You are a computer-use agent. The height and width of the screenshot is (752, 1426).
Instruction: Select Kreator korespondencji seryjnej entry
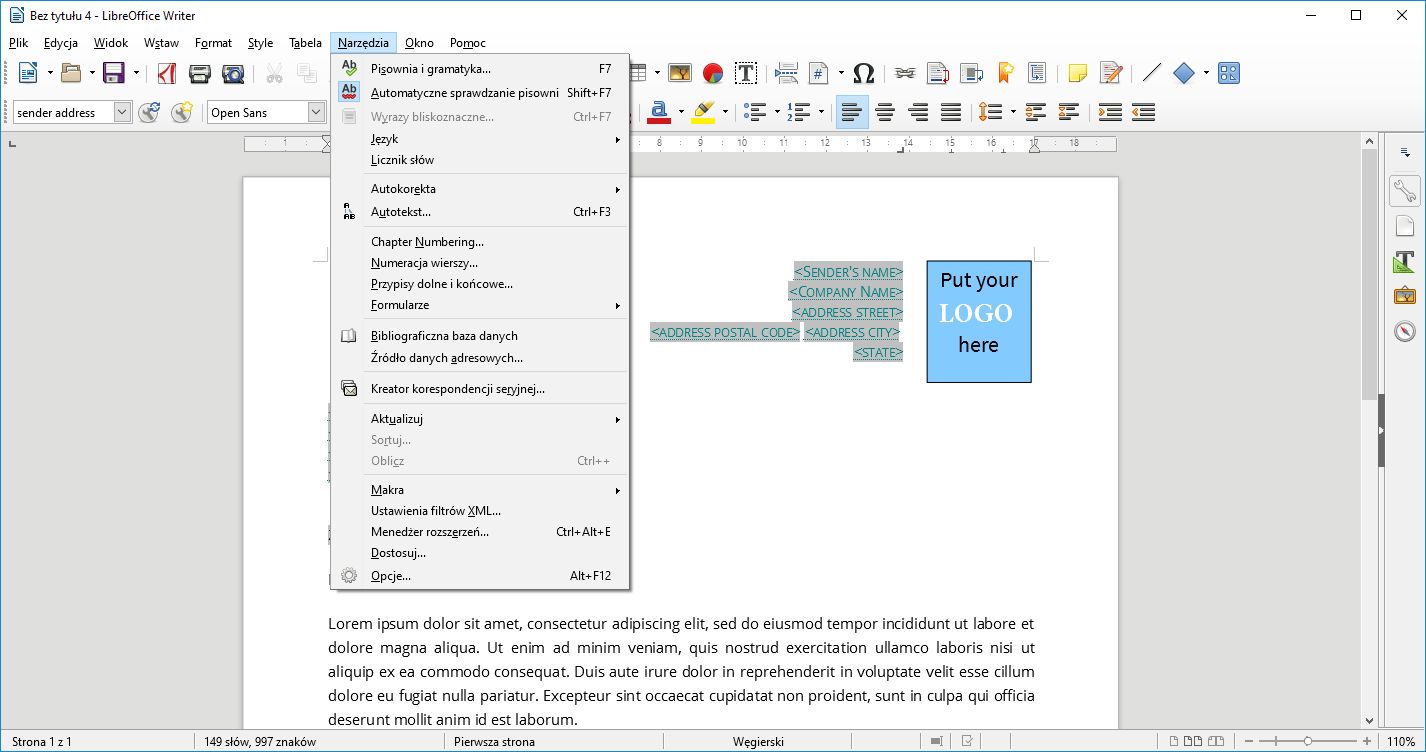pos(480,389)
